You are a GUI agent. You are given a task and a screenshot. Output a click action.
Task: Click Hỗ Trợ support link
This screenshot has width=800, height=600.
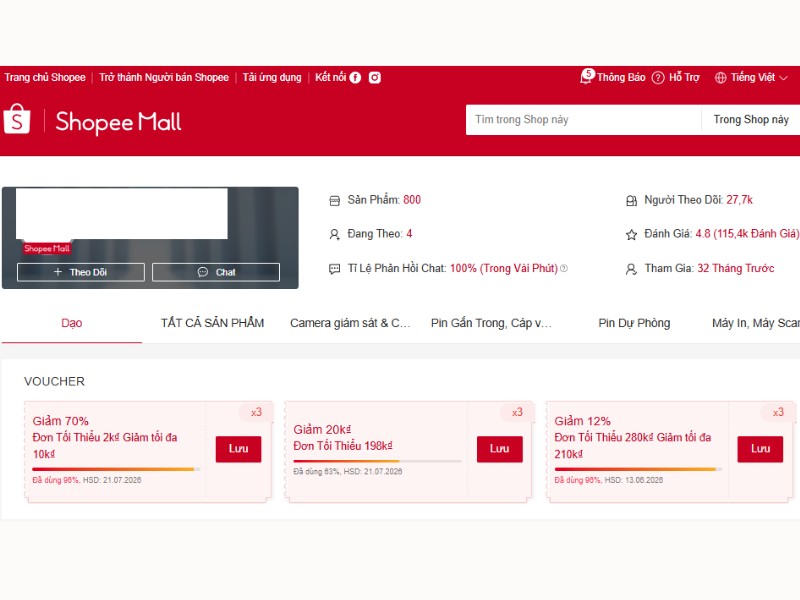click(x=684, y=78)
